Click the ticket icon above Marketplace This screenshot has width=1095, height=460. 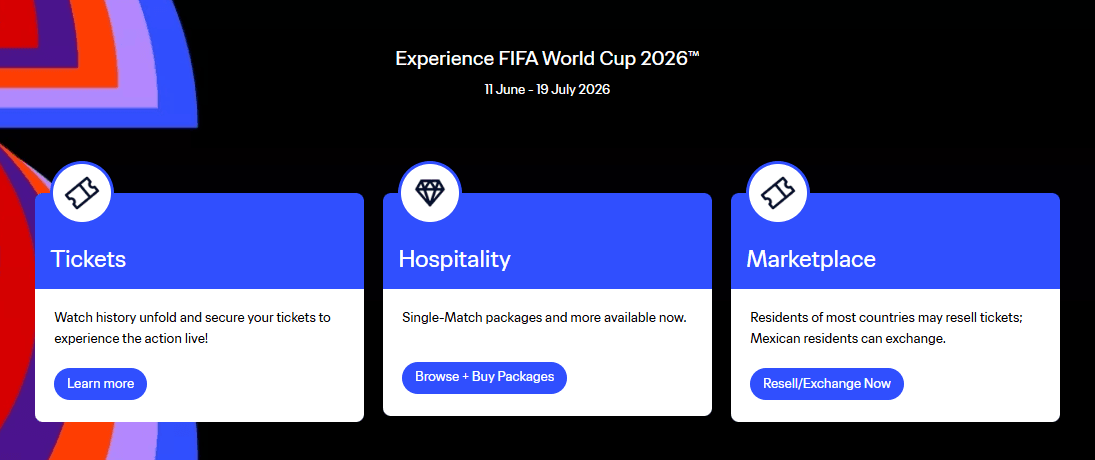point(777,191)
